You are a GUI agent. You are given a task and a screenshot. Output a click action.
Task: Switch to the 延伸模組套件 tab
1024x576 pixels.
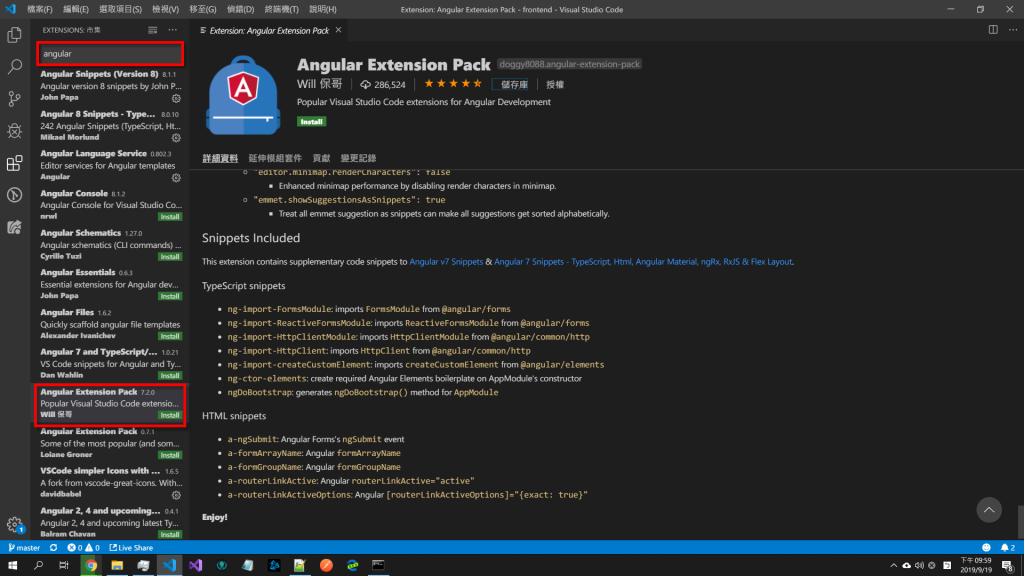click(275, 158)
